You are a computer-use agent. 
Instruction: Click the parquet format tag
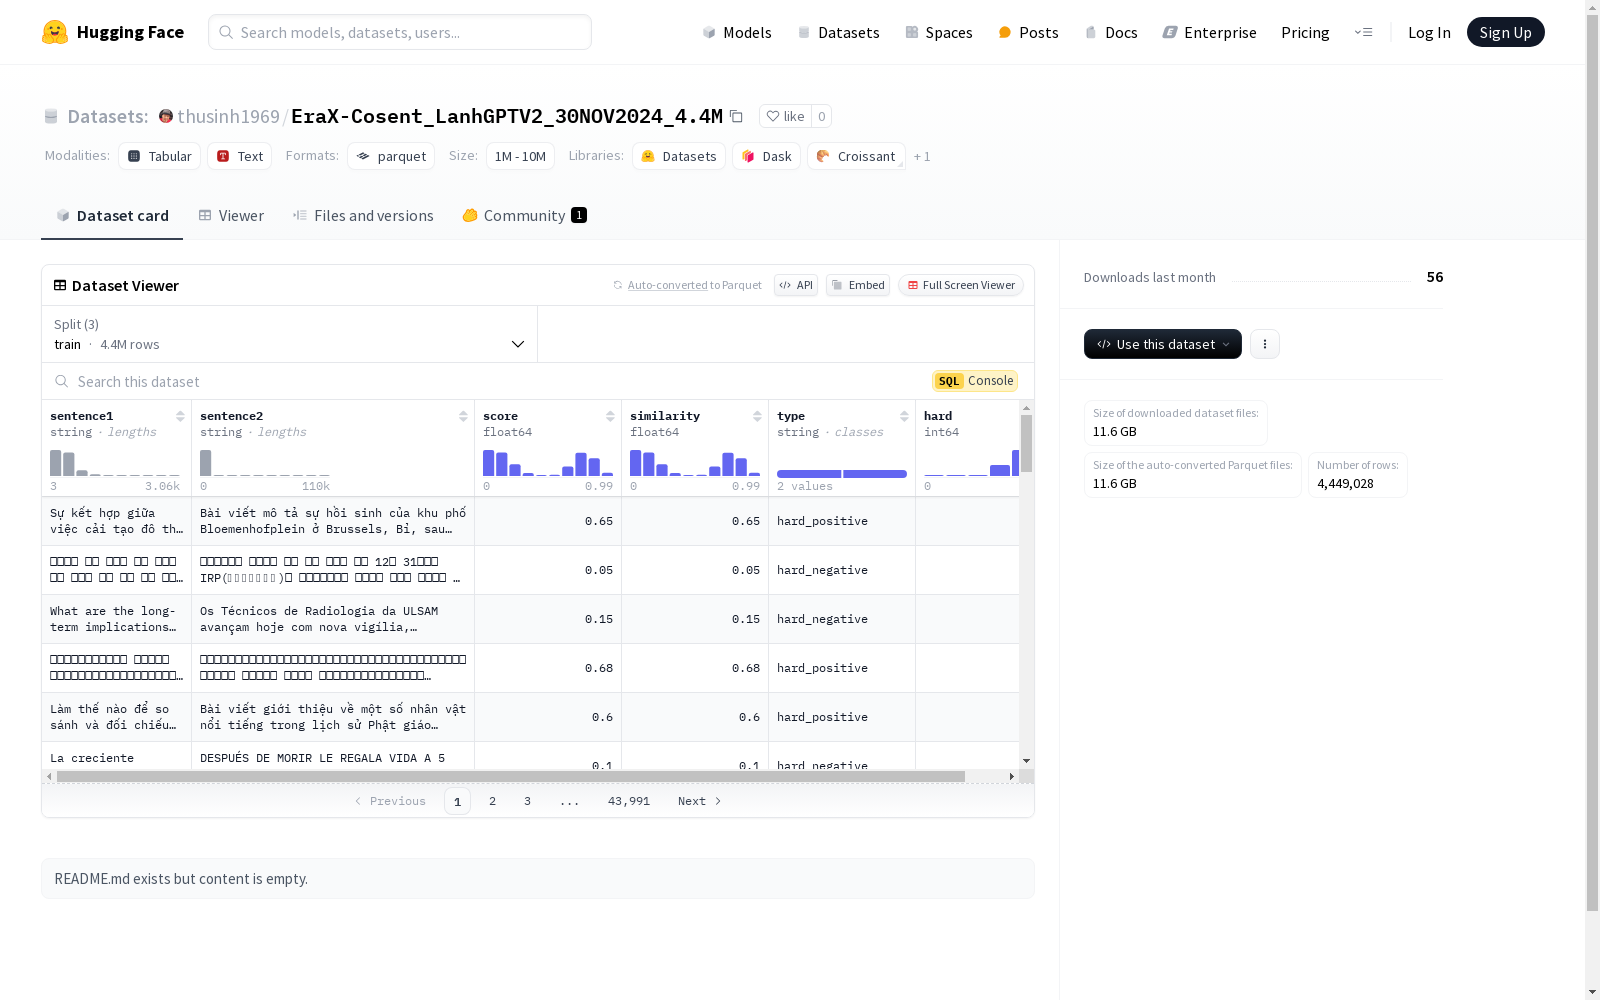391,156
